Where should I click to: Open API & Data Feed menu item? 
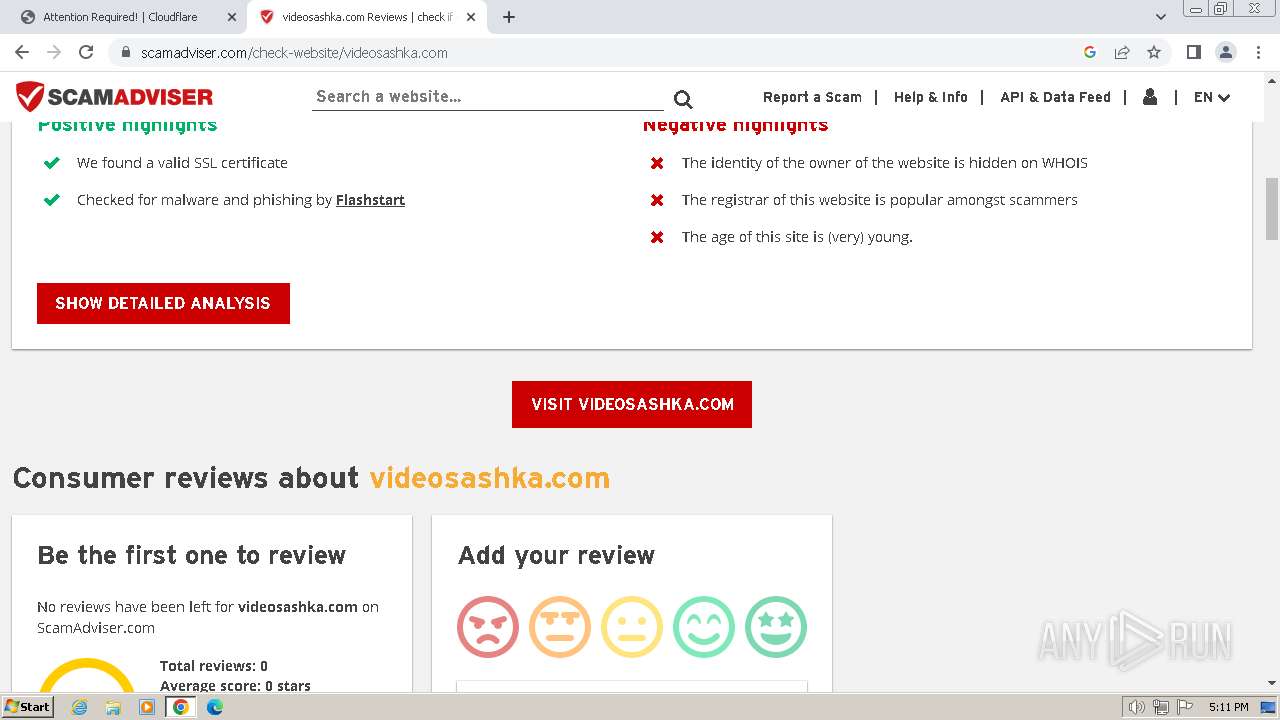[1055, 97]
